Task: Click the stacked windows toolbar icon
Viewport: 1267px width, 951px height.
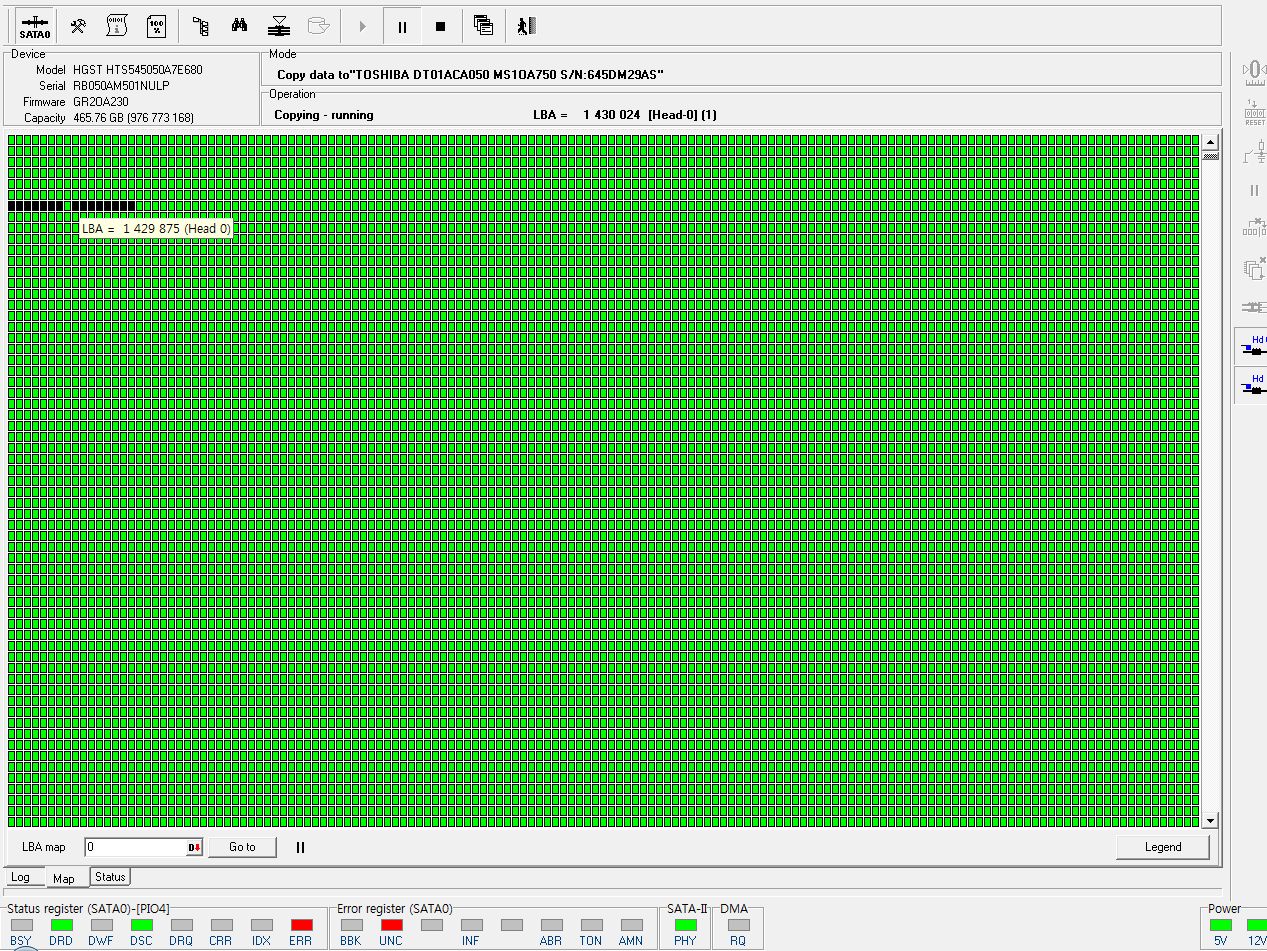Action: tap(483, 26)
